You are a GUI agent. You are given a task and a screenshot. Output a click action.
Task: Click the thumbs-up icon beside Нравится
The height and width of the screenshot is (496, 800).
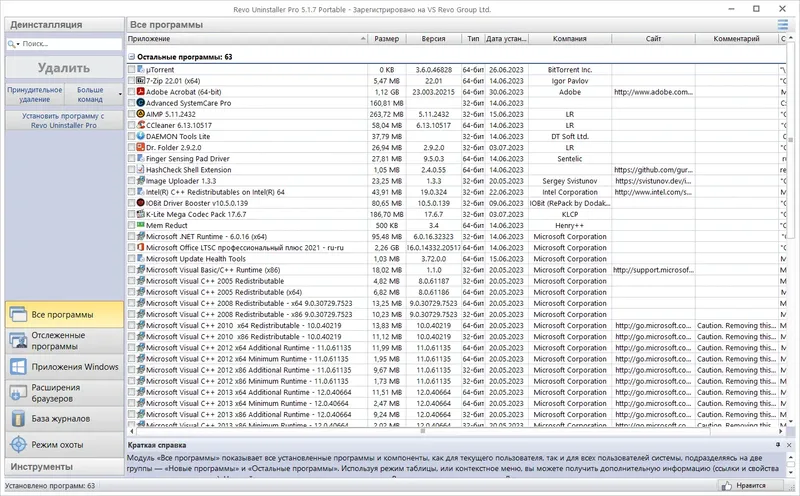[x=727, y=486]
